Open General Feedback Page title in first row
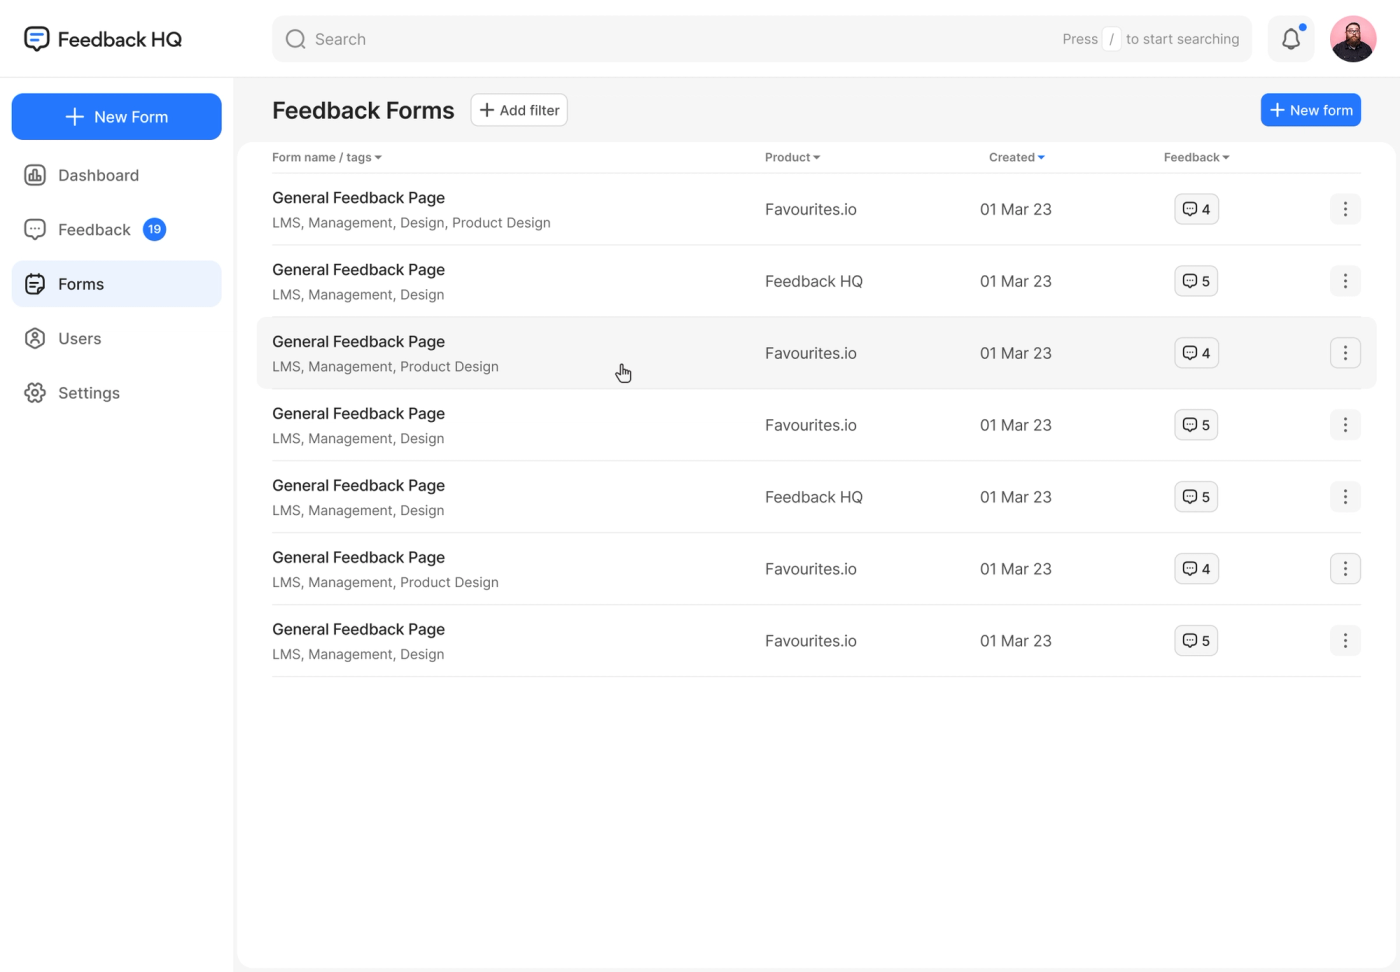Screen dimensions: 1400x972 pyautogui.click(x=358, y=198)
